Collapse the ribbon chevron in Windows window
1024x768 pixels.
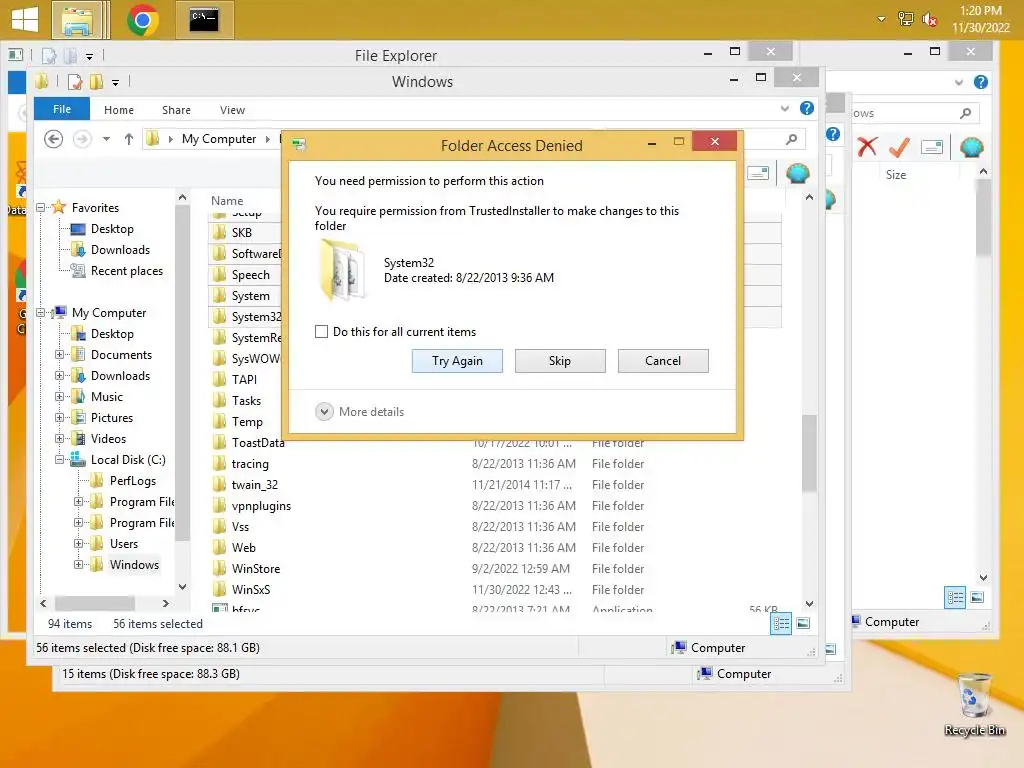click(785, 108)
